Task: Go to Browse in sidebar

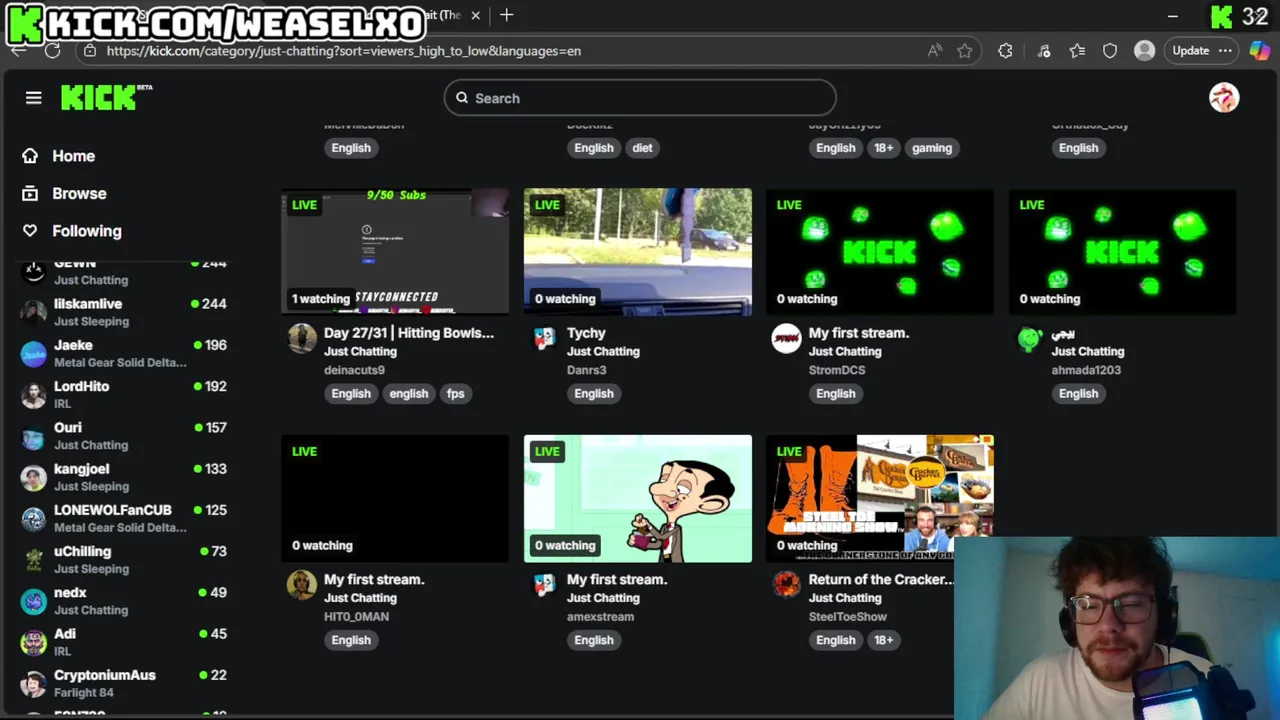Action: pyautogui.click(x=79, y=193)
